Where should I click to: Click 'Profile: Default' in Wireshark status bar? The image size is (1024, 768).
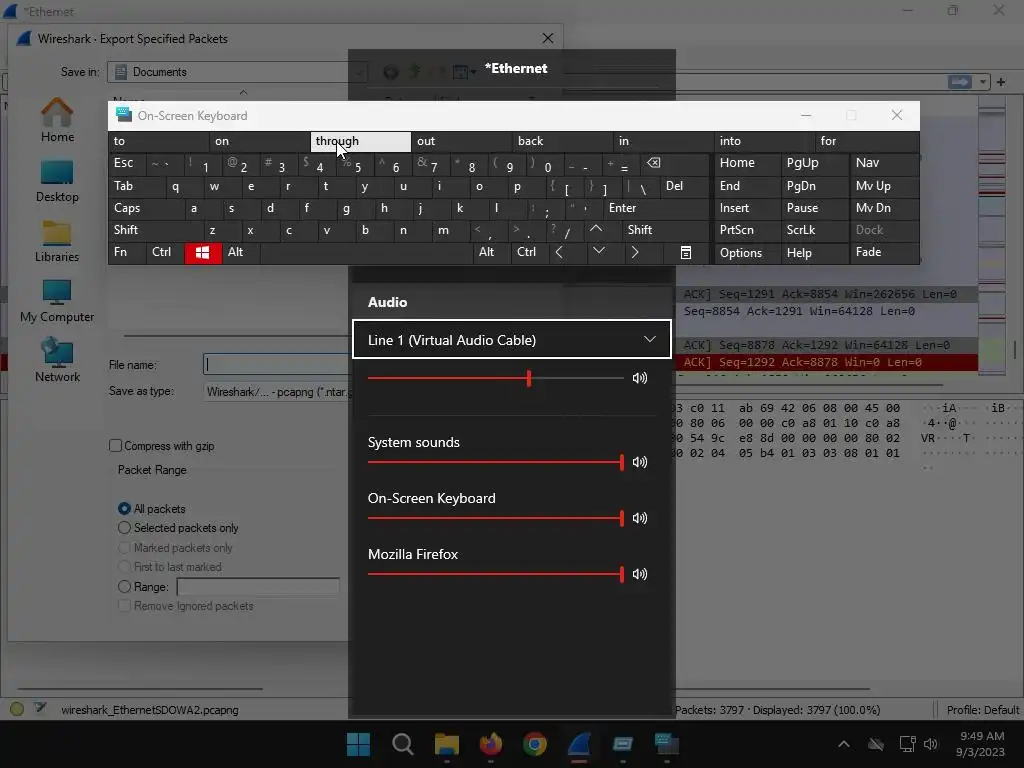pos(983,710)
